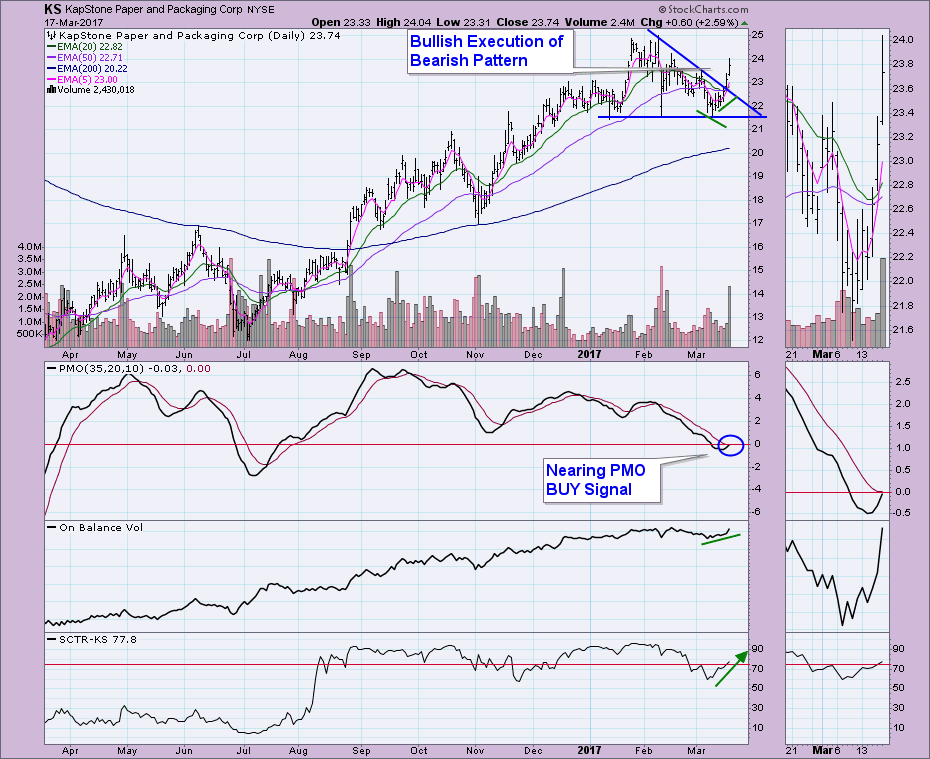Click the Aug label on the price chart axis
Image resolution: width=930 pixels, height=759 pixels.
tap(299, 353)
